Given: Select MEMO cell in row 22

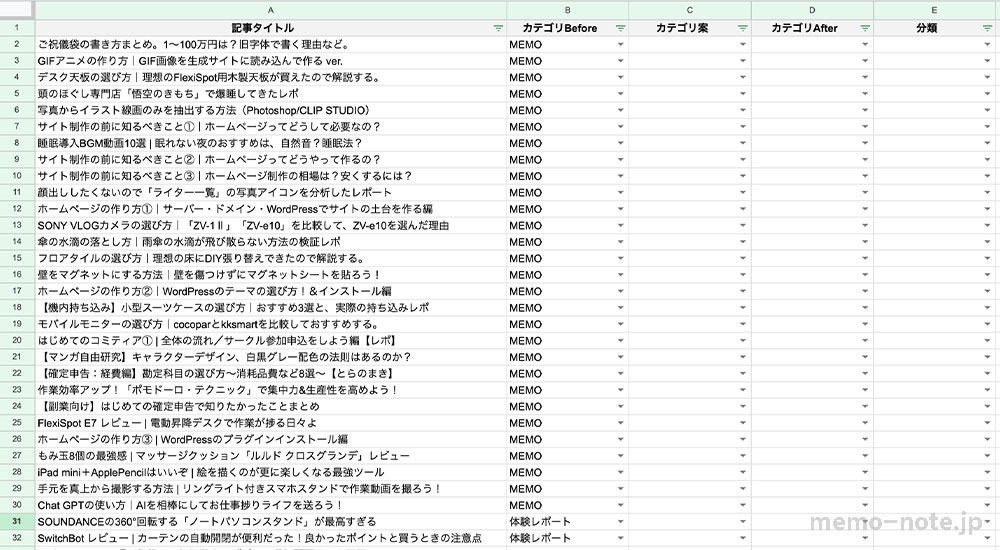Looking at the screenshot, I should (568, 374).
